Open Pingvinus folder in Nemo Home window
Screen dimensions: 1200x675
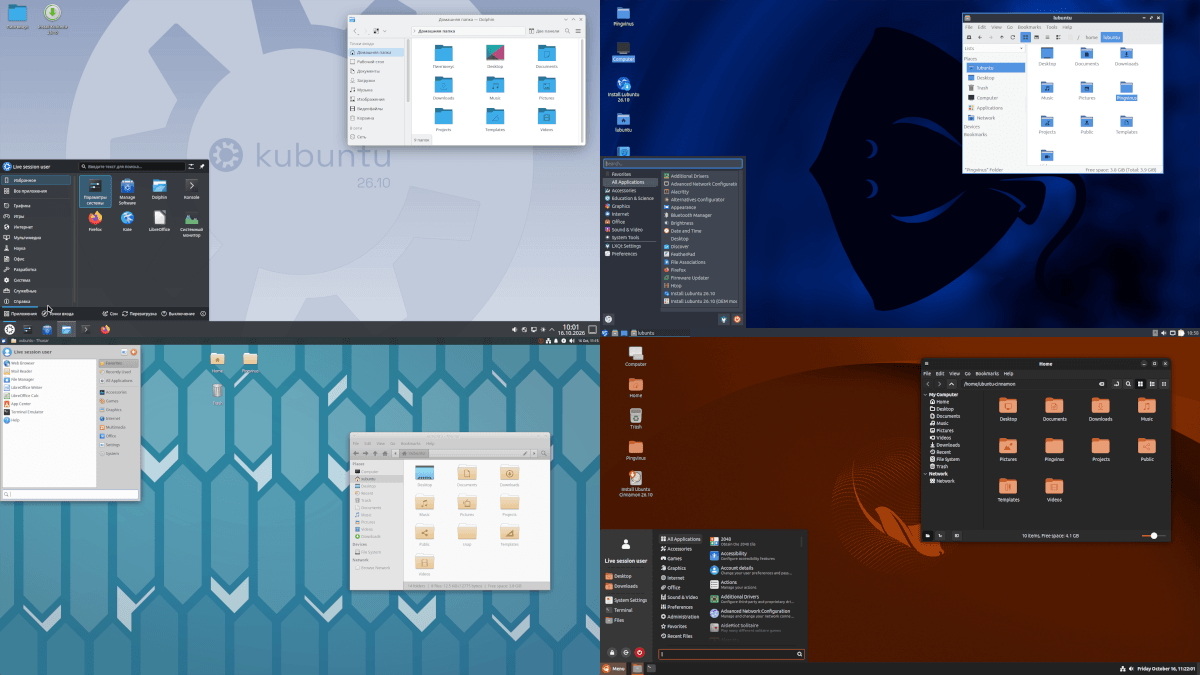pyautogui.click(x=1054, y=449)
